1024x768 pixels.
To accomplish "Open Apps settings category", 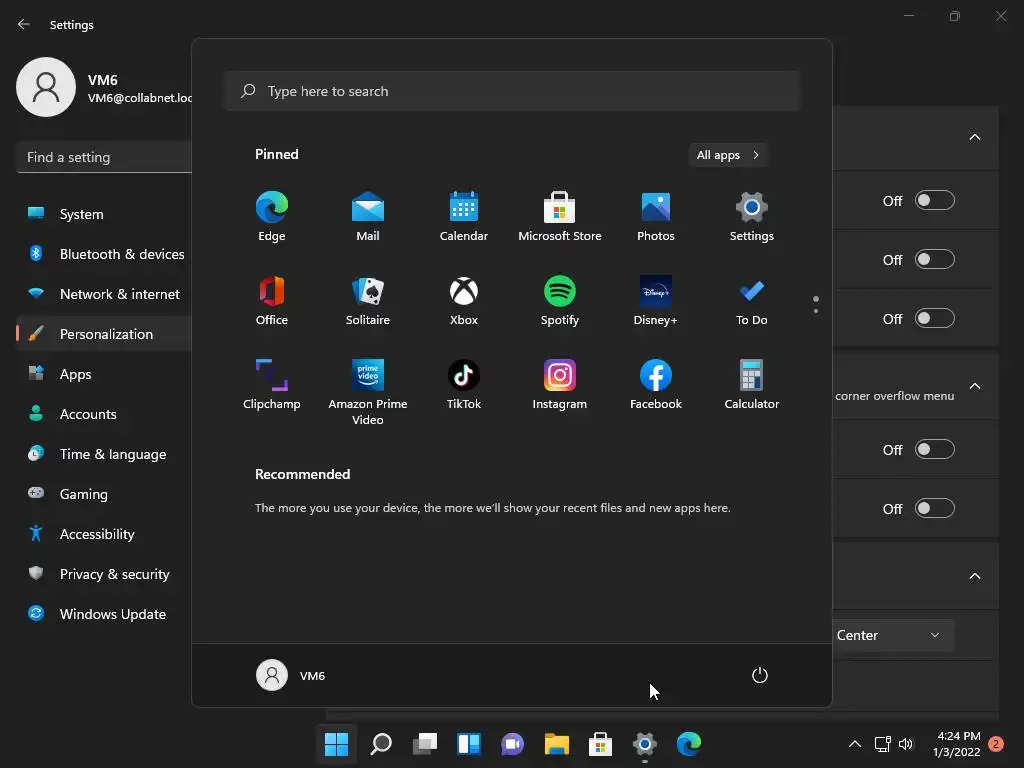I will point(104,374).
